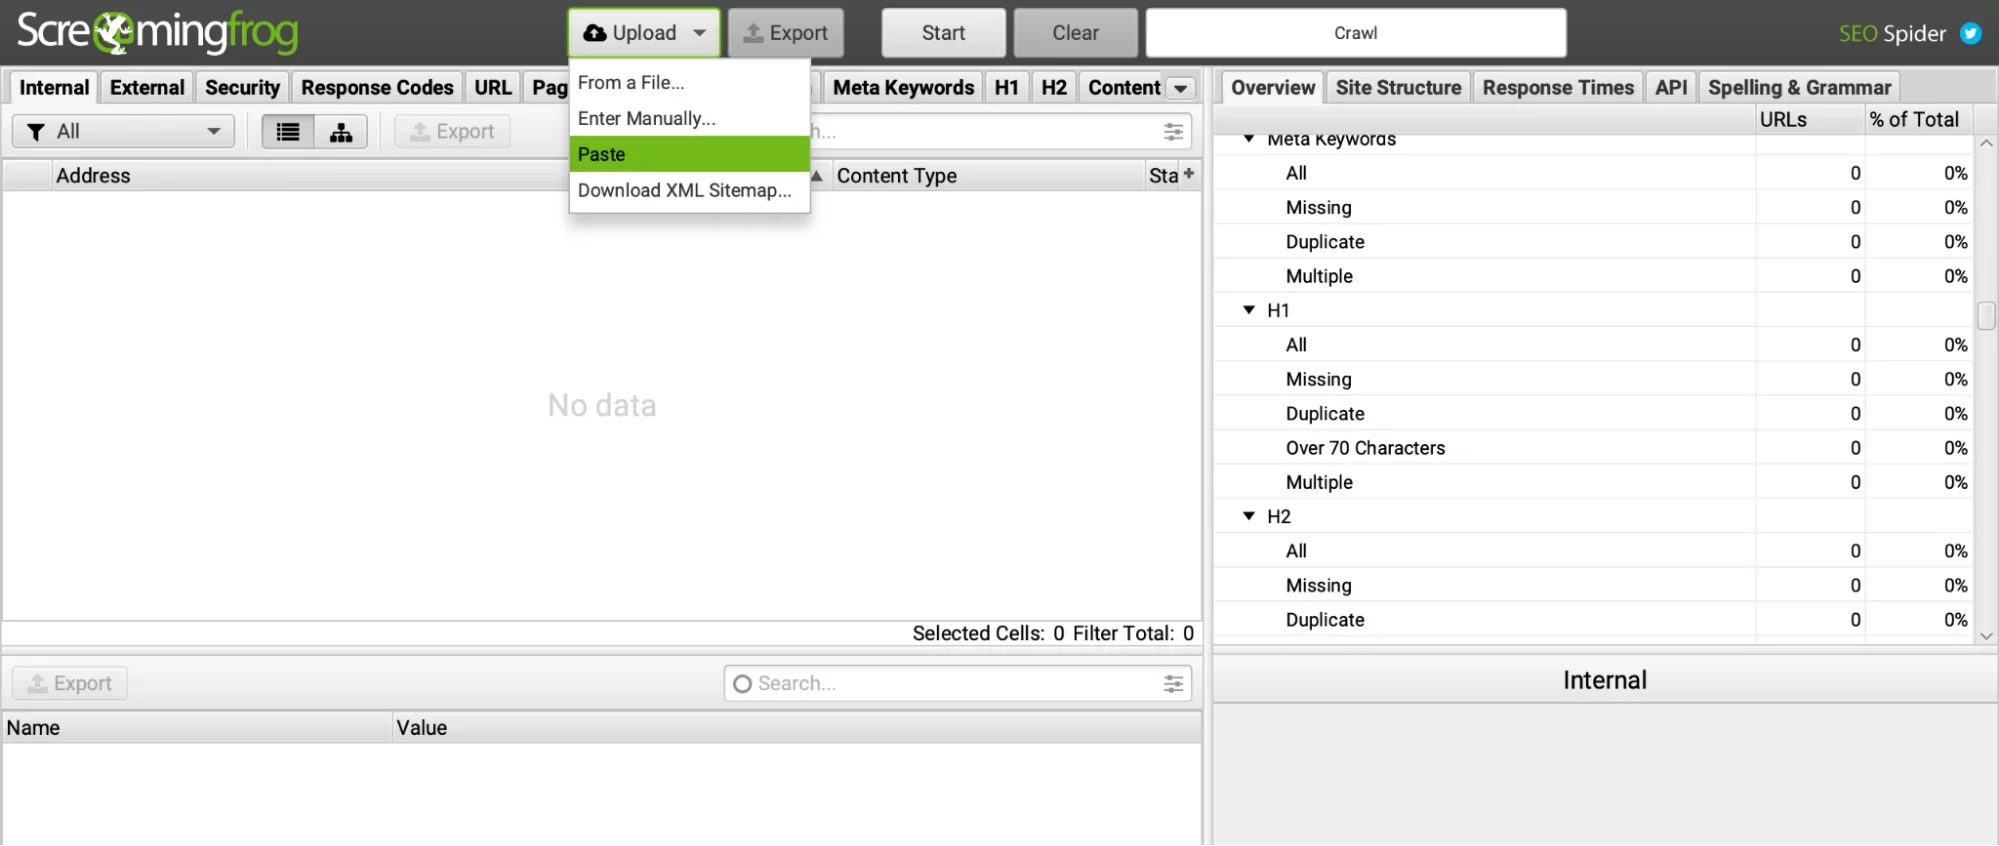This screenshot has width=1999, height=846.
Task: Select All under H1
Action: 1296,345
